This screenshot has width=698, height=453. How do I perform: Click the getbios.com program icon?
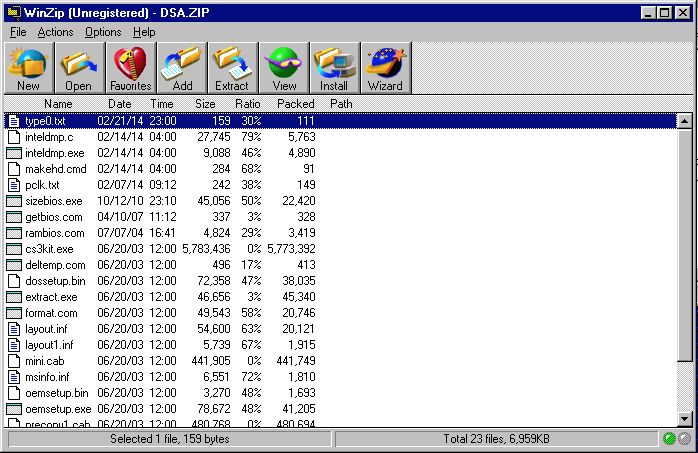tap(14, 217)
